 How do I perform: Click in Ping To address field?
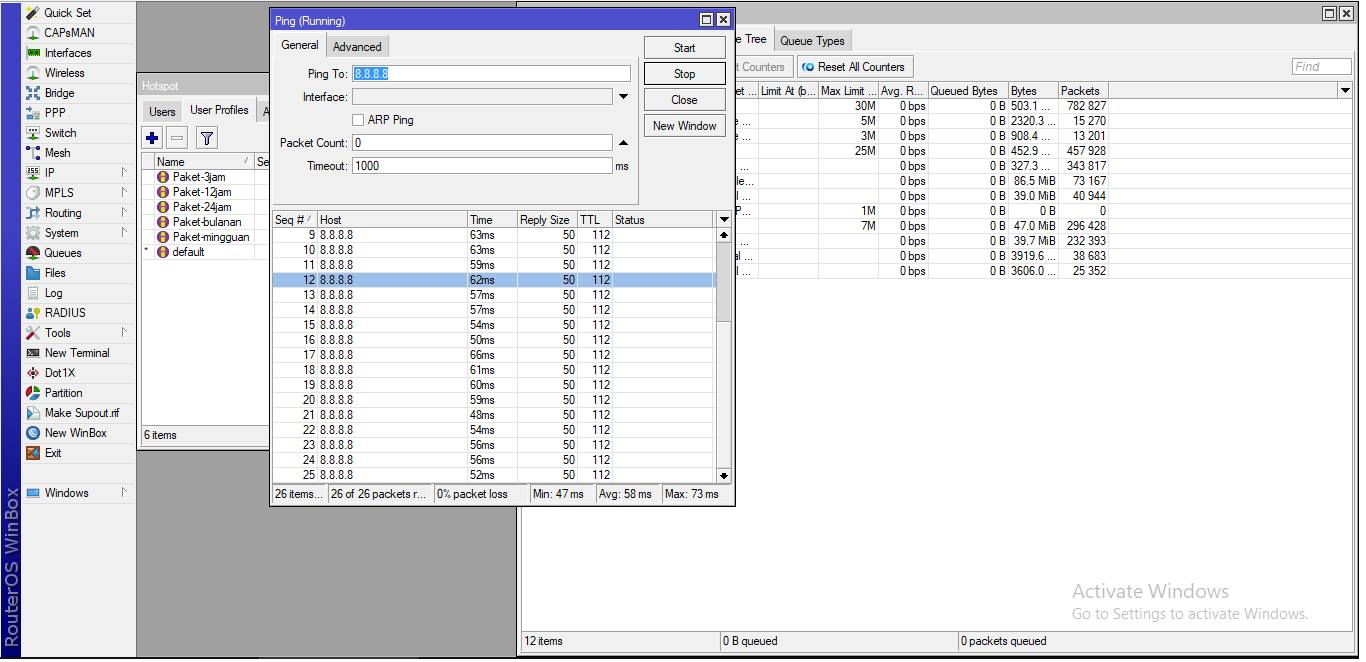(x=491, y=74)
